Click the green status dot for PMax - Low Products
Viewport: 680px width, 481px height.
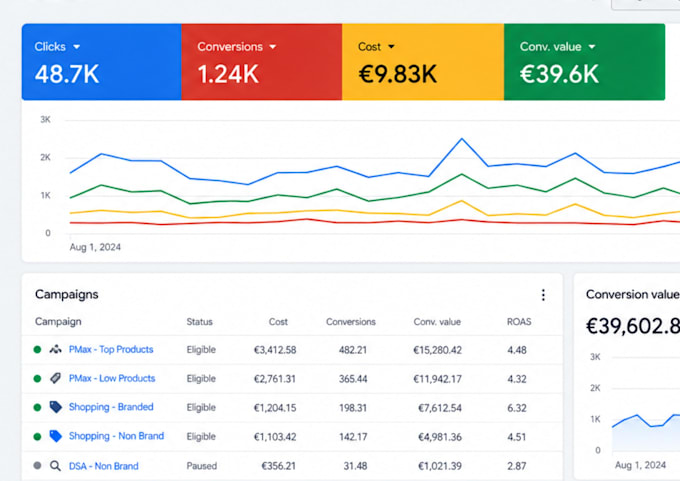click(x=37, y=379)
